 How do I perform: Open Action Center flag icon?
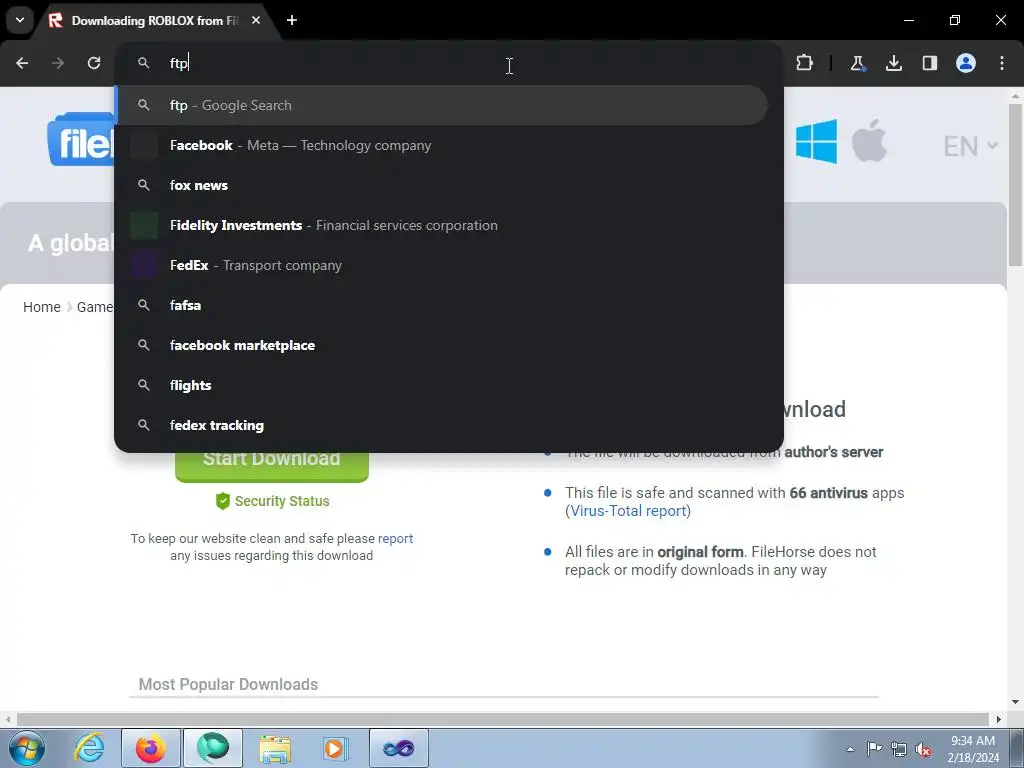(874, 749)
